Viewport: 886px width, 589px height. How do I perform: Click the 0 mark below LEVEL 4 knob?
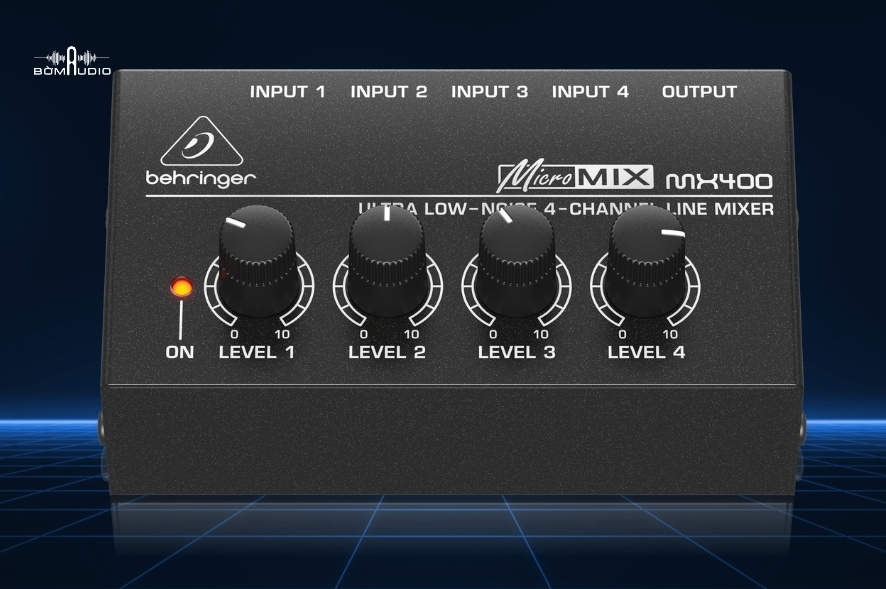(x=622, y=334)
